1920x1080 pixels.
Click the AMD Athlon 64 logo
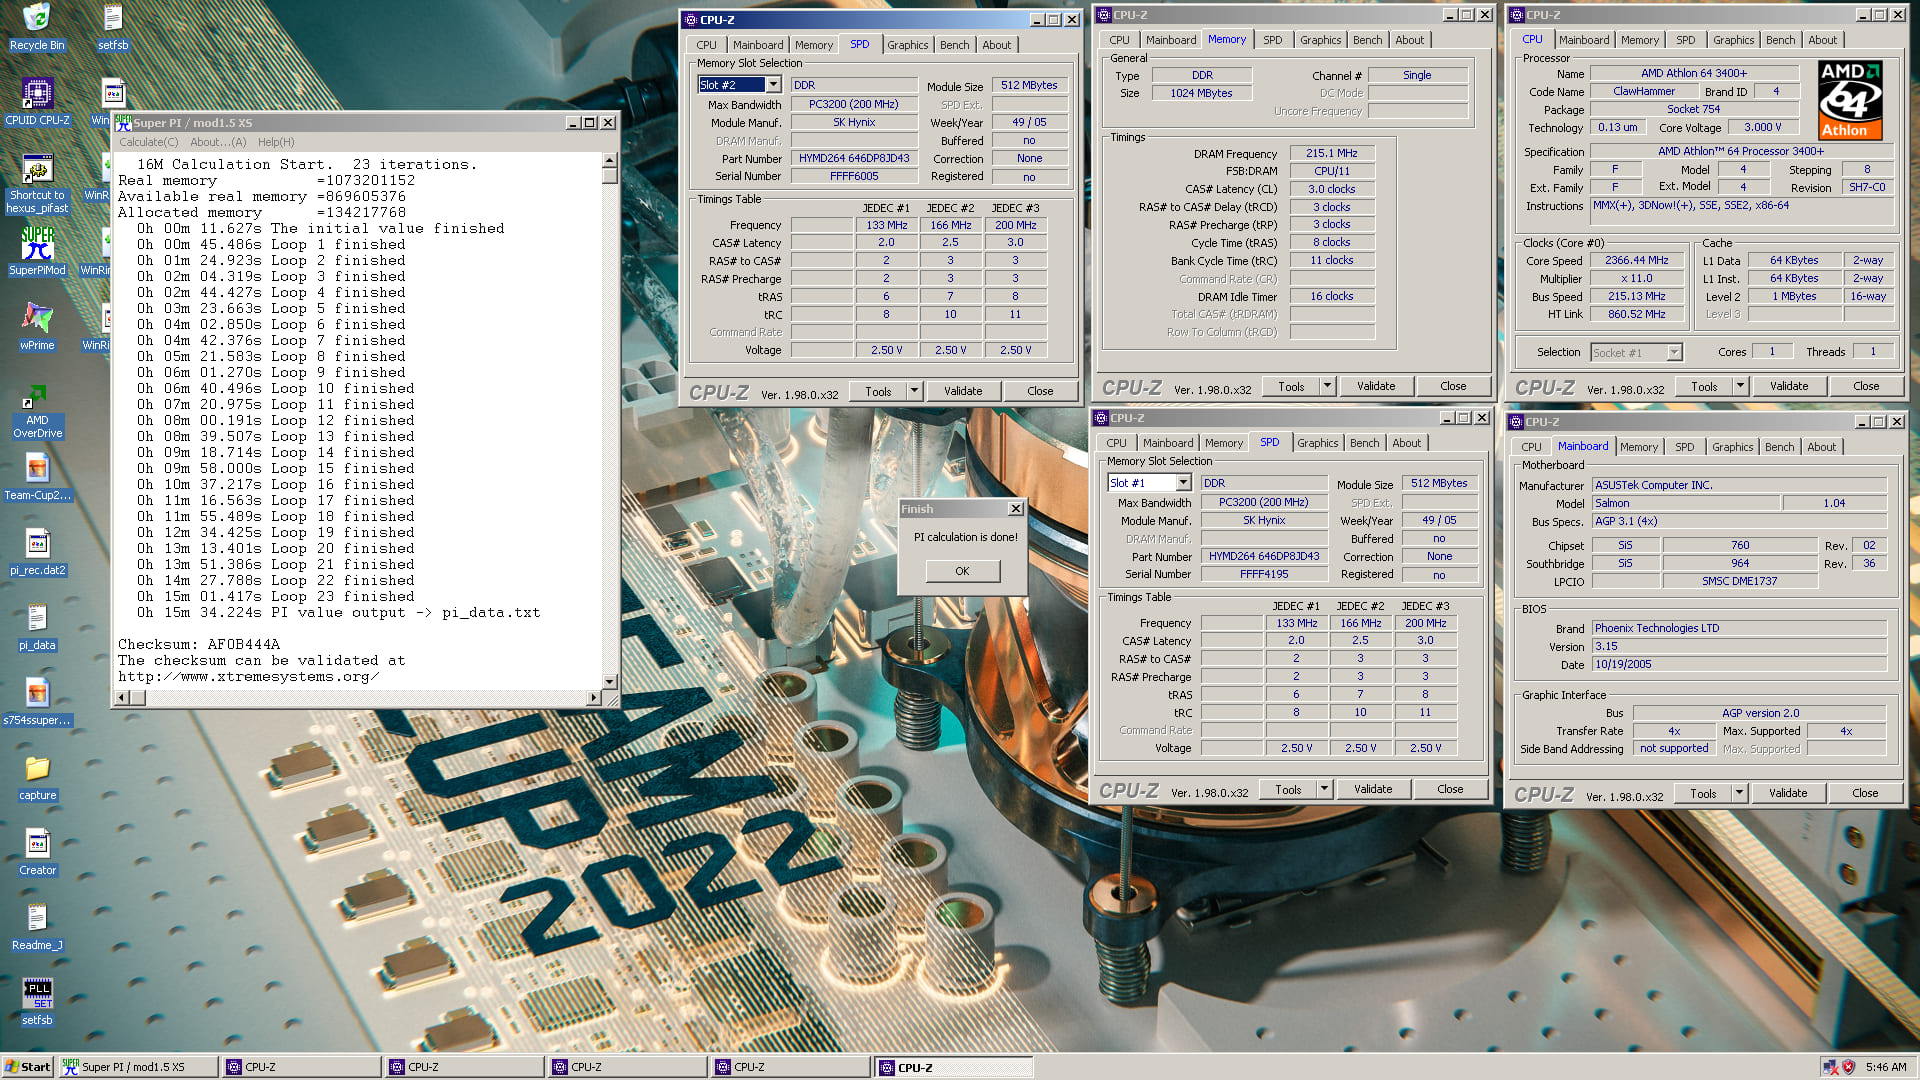1850,100
